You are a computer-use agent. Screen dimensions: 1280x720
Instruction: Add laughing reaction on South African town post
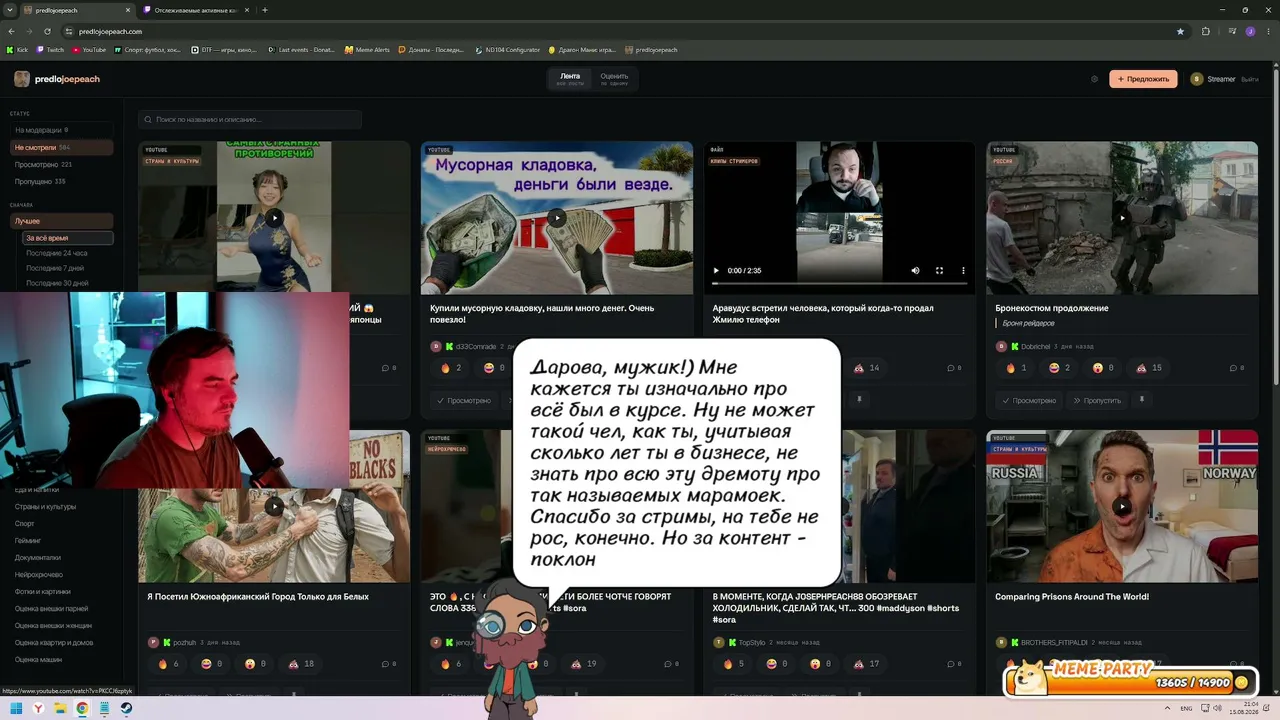click(212, 664)
